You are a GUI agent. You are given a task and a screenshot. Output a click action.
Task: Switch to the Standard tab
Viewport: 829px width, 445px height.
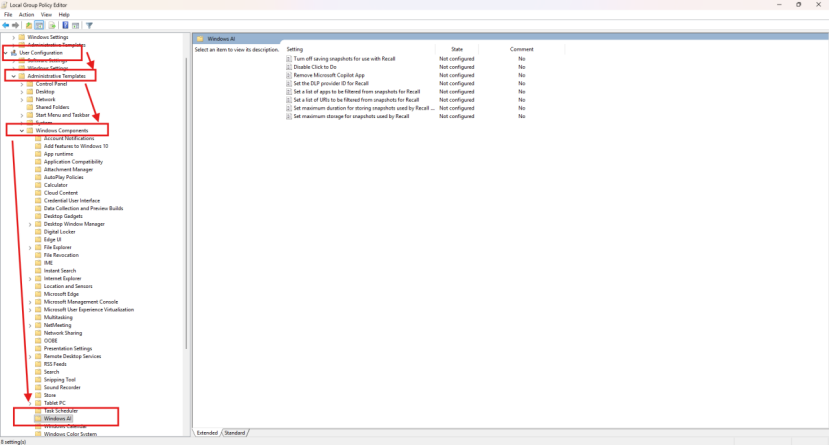point(235,433)
